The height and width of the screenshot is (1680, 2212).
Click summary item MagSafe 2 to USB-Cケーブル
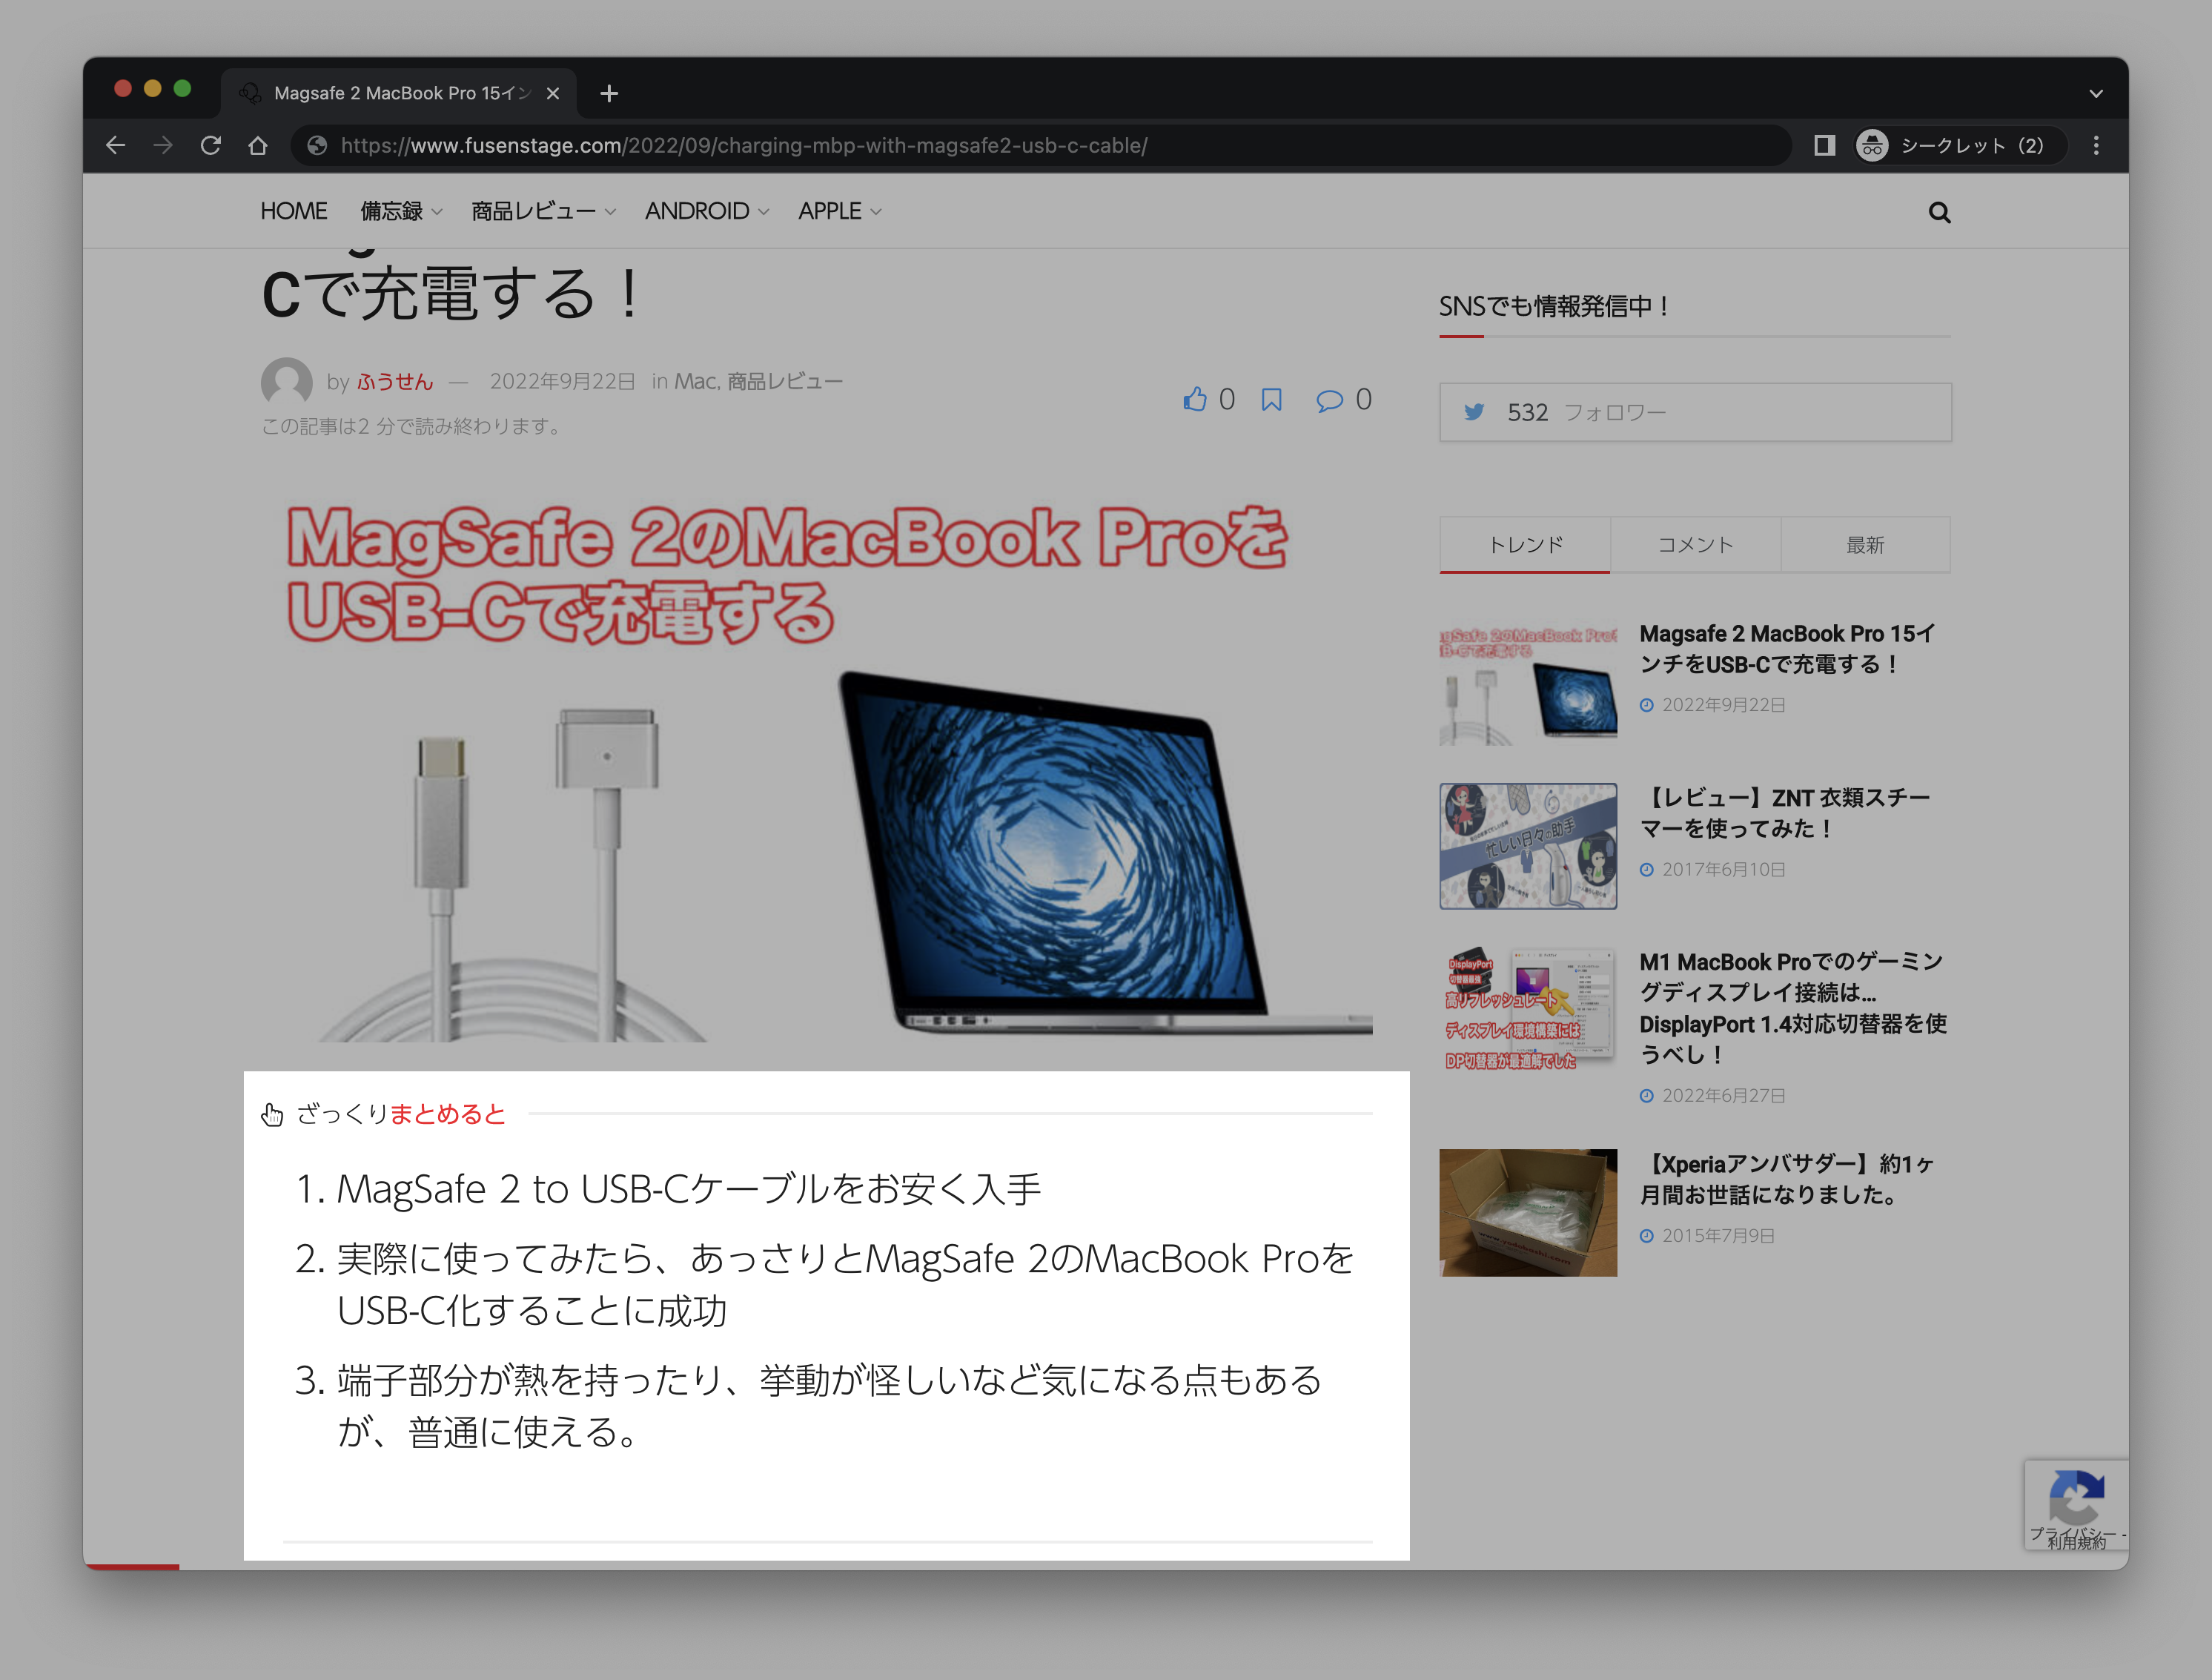tap(689, 1189)
